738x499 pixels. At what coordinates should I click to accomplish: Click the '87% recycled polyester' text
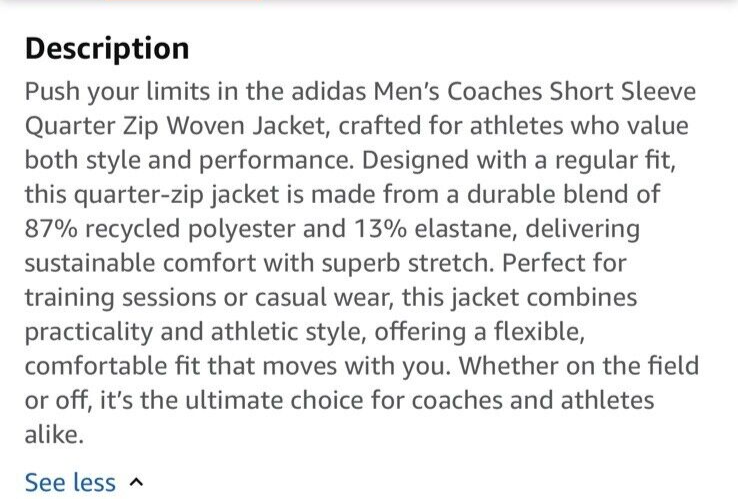(160, 229)
